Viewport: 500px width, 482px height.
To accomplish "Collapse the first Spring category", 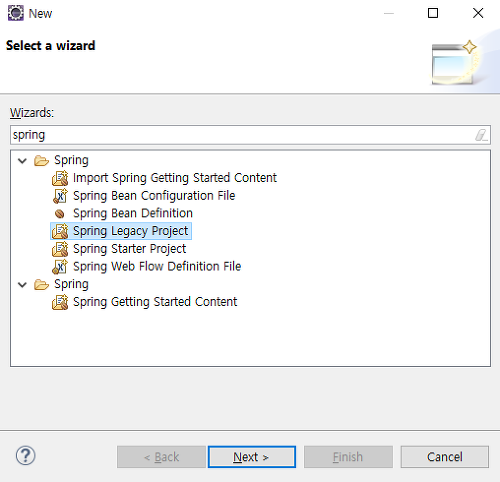I will 22,161.
